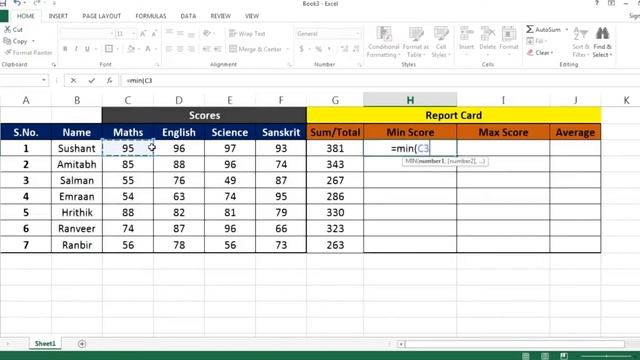The image size is (640, 360).
Task: Open the FORMULAS tab
Action: (x=151, y=16)
